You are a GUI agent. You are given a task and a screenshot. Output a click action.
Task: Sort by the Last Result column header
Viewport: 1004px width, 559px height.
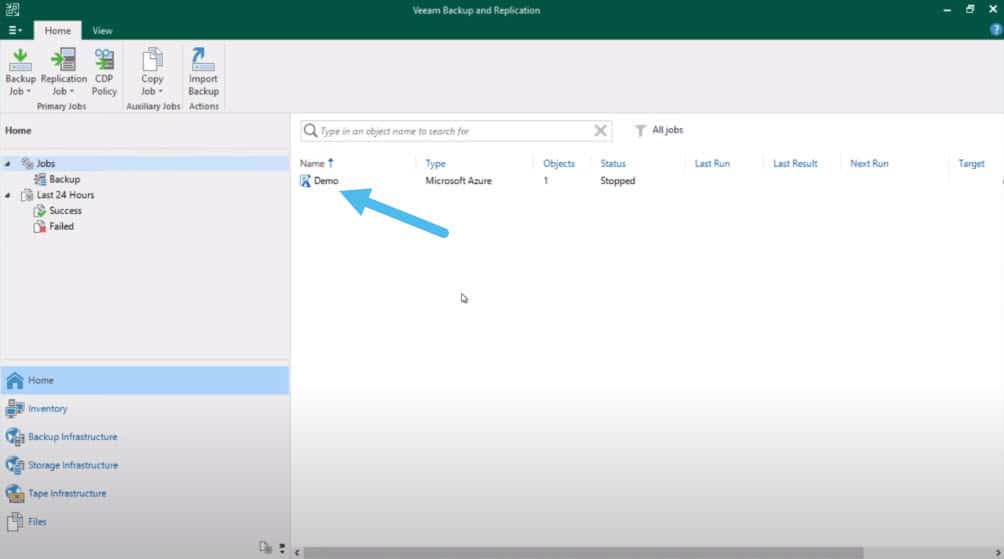[x=795, y=163]
